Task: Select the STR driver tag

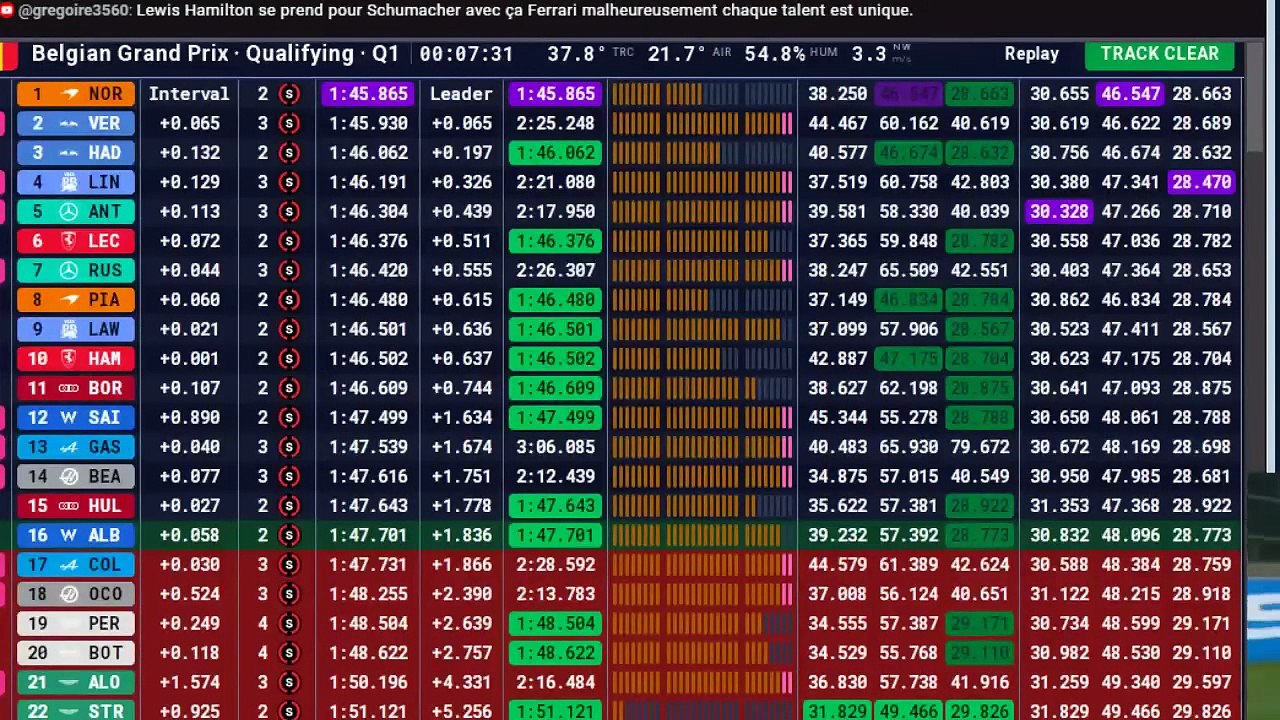Action: tap(75, 711)
